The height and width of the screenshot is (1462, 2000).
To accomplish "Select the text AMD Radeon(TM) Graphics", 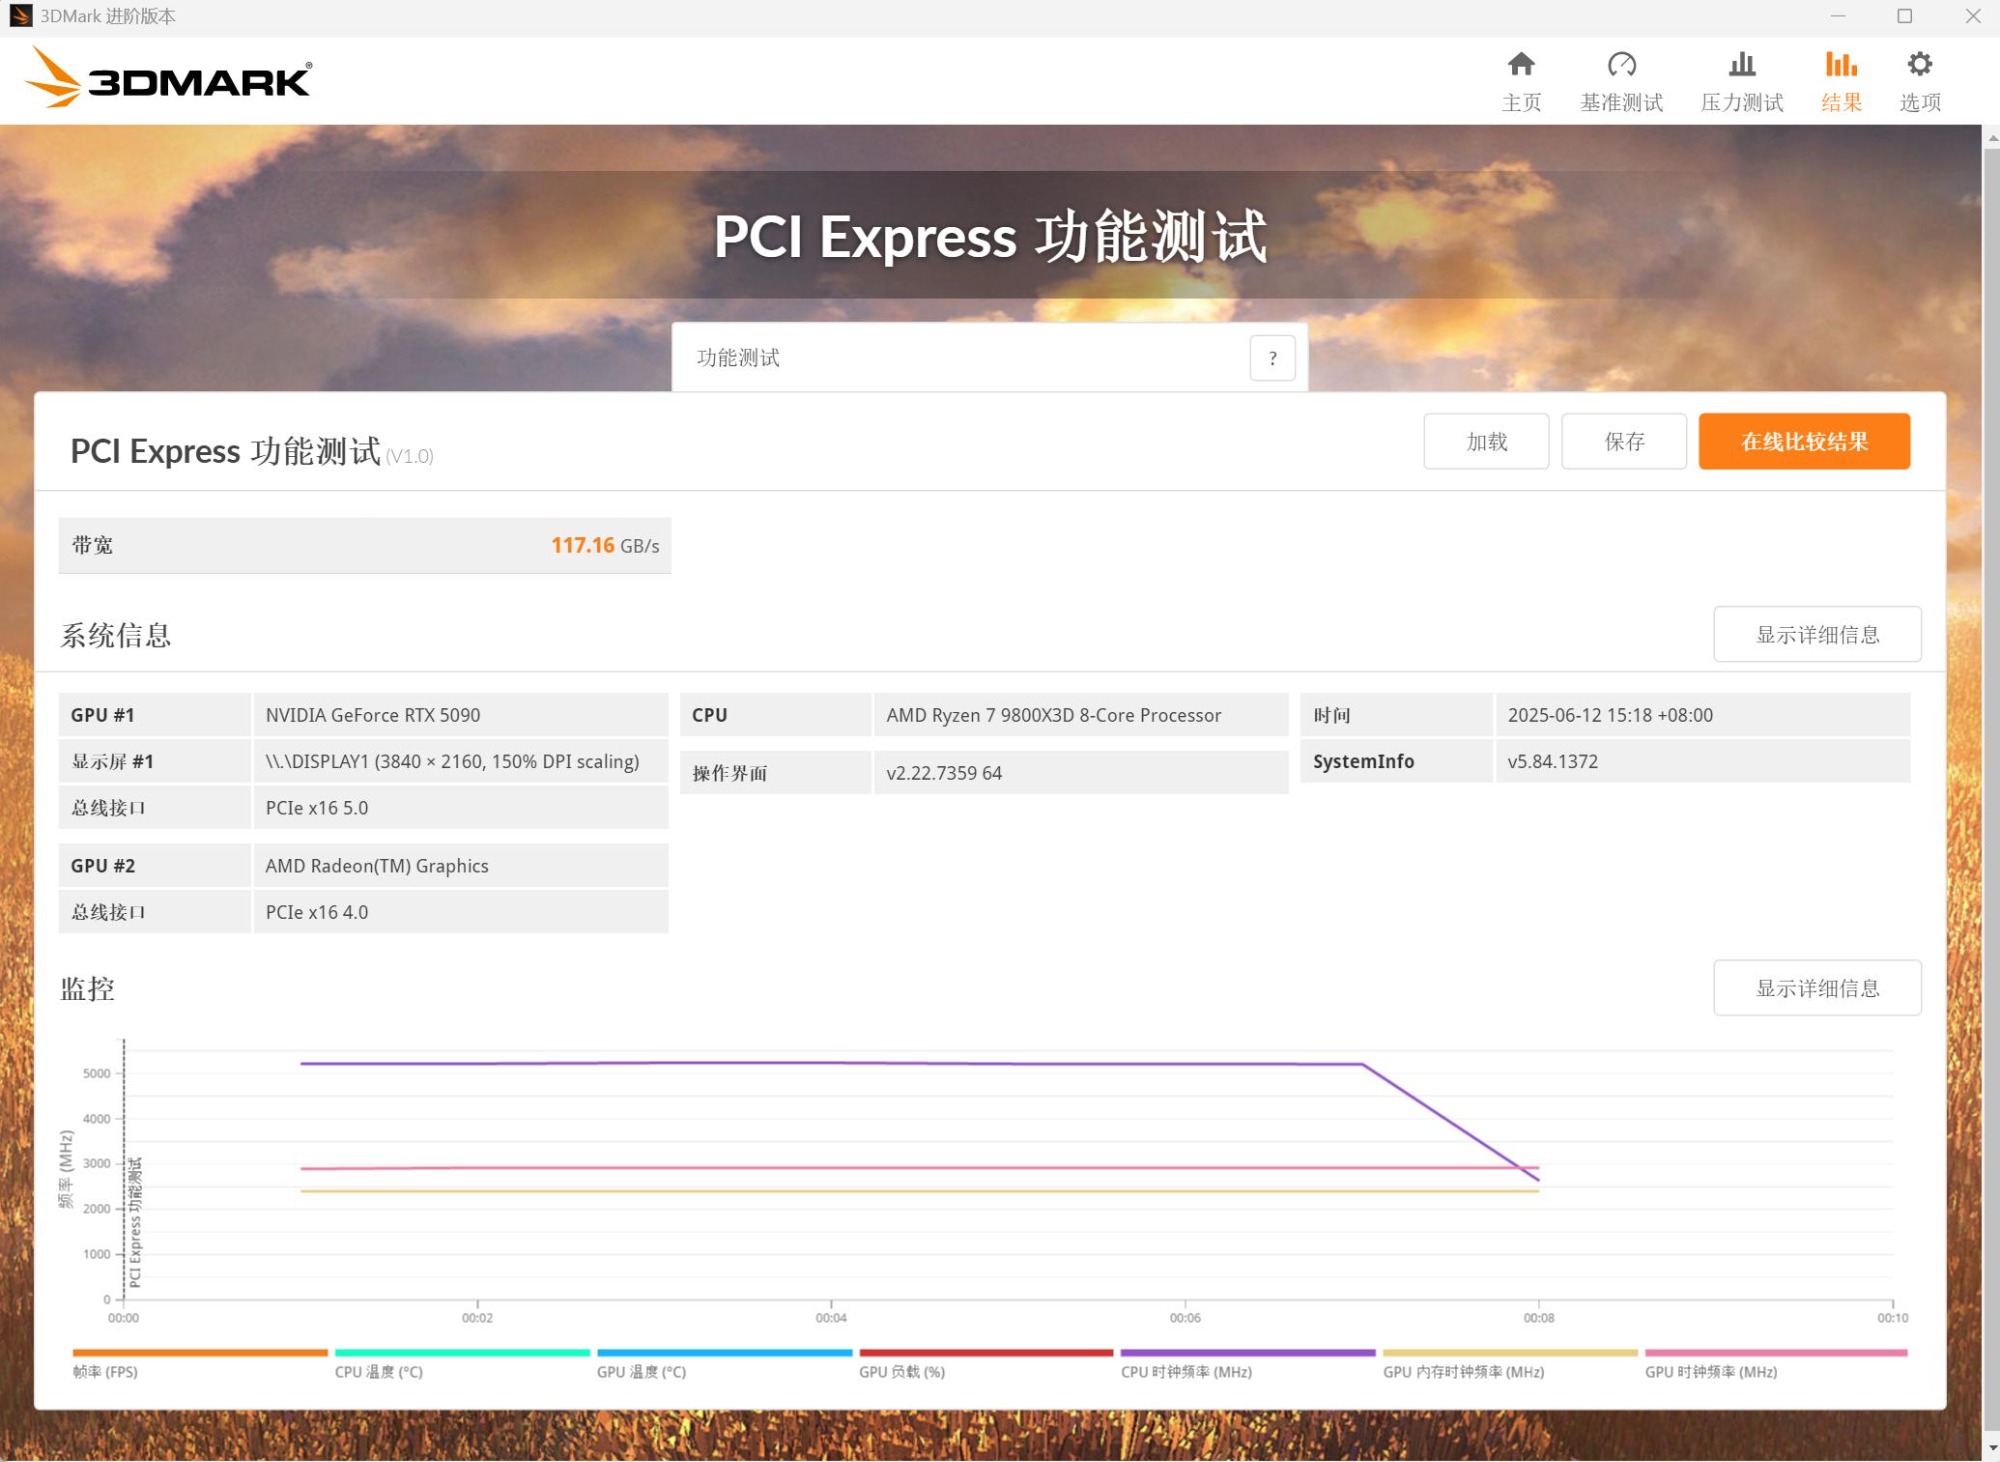I will (377, 866).
